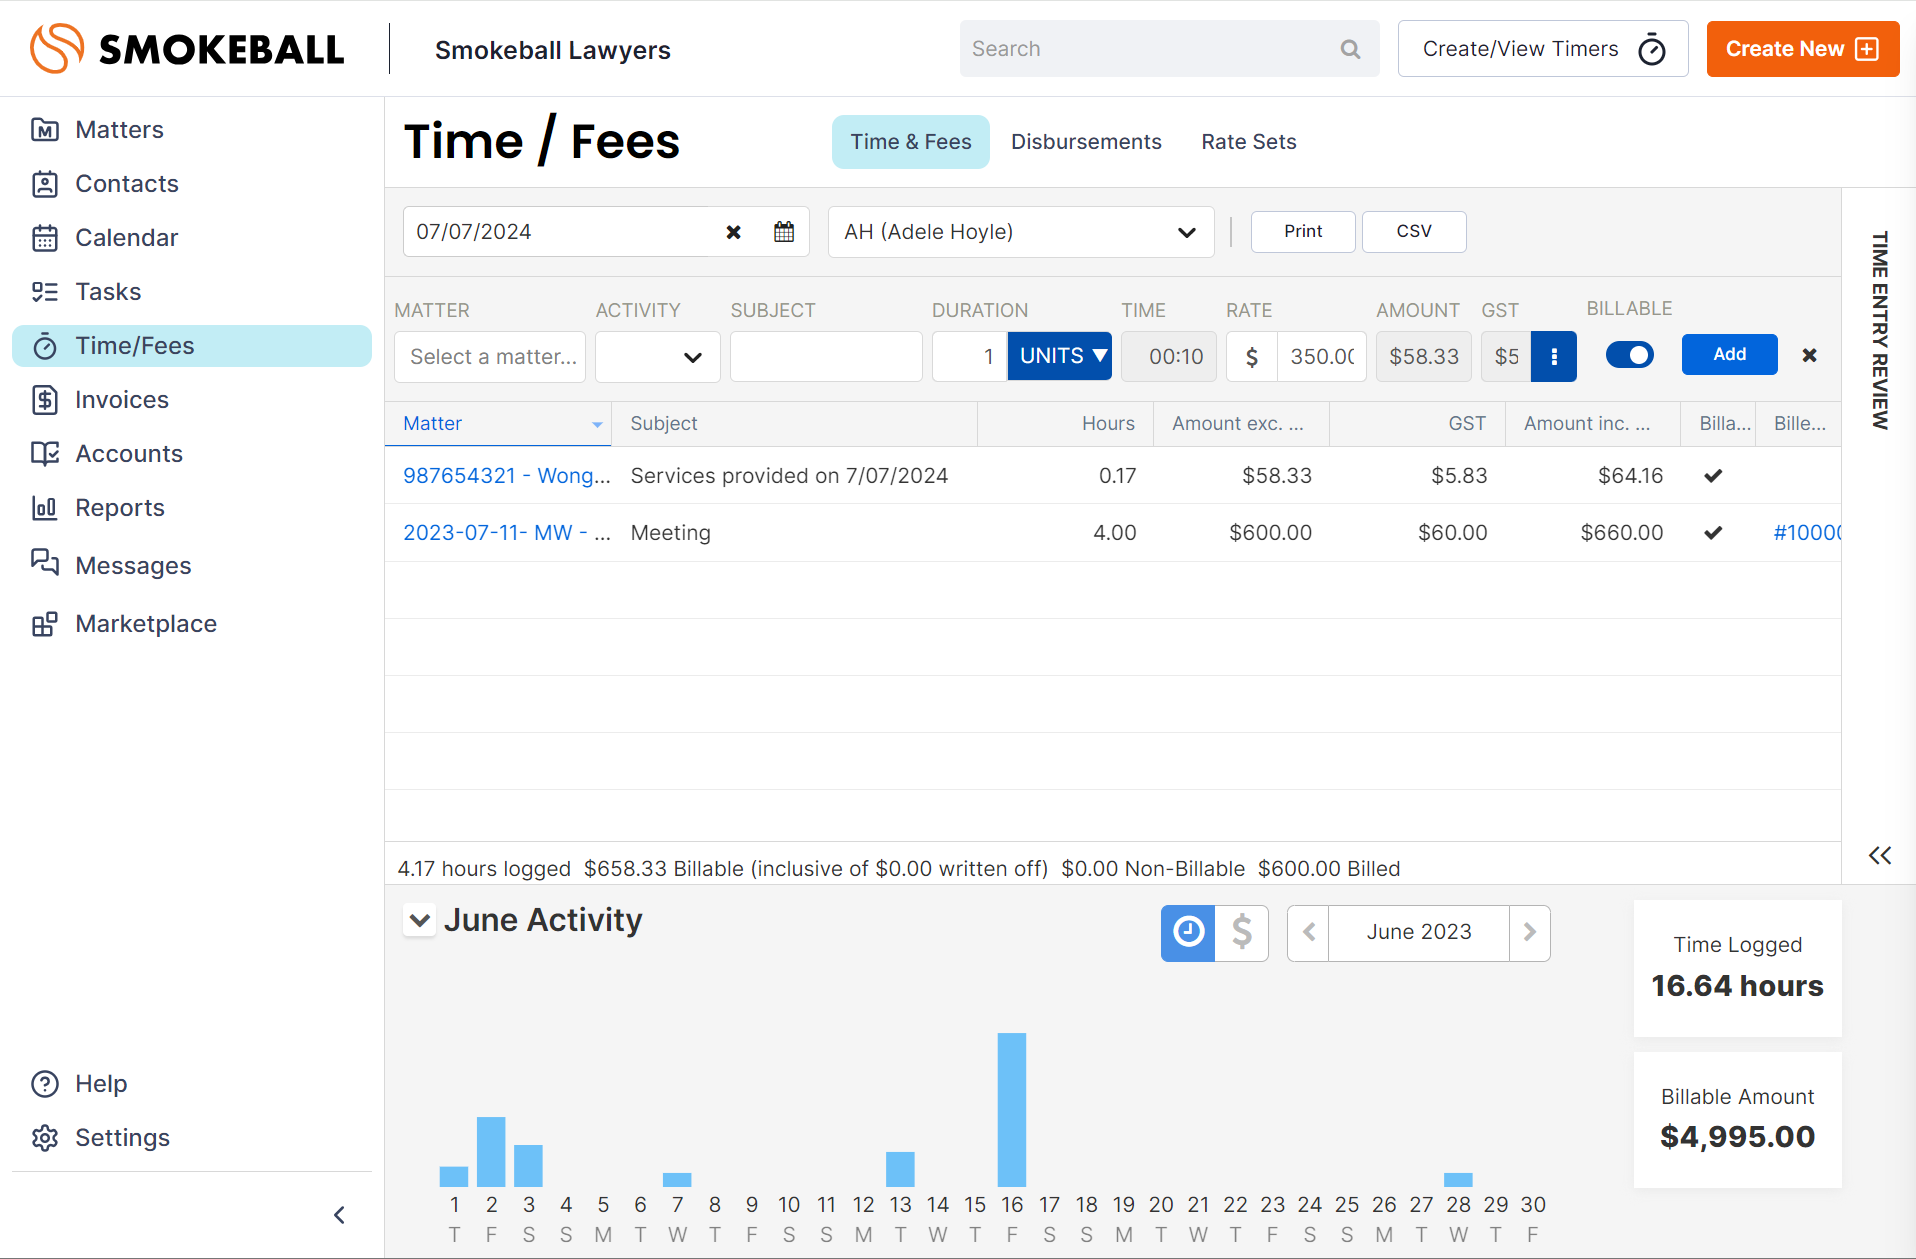Open the Settings gear

click(45, 1138)
